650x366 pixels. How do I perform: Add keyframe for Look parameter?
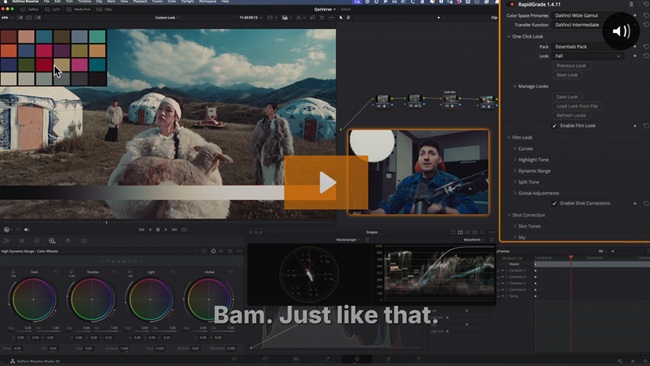coord(635,56)
